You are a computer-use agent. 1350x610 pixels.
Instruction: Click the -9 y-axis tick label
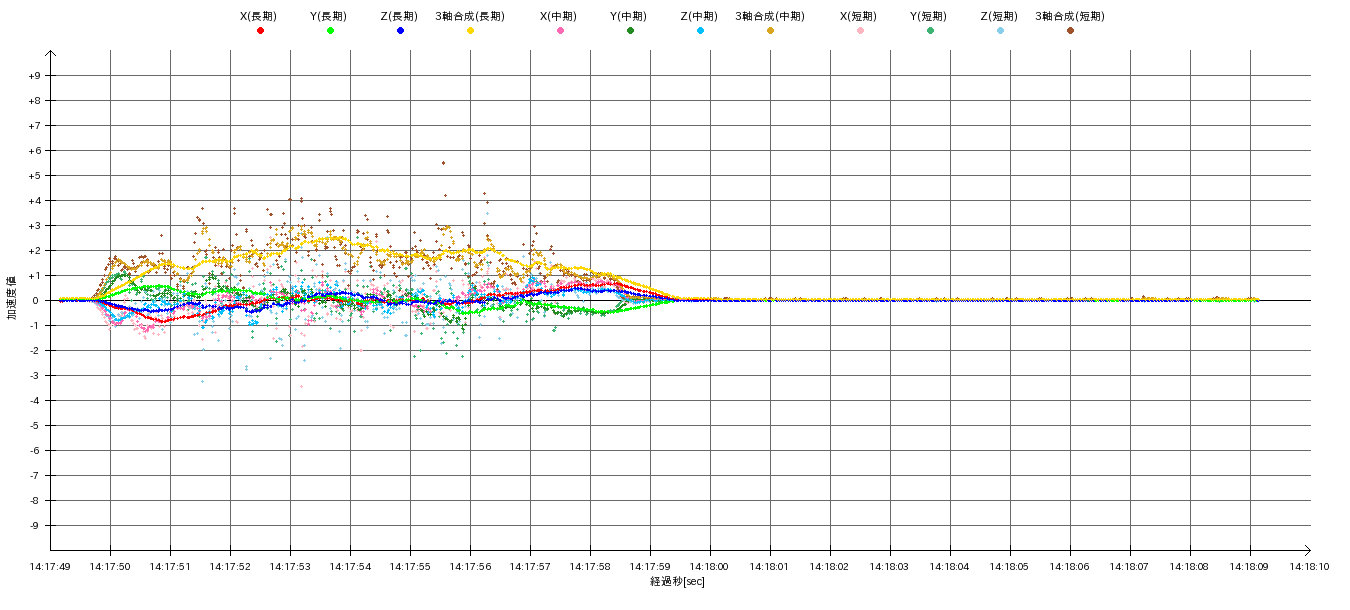click(x=34, y=526)
